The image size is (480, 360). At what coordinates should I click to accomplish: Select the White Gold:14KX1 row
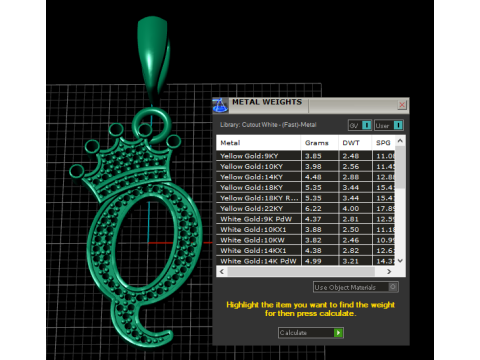(306, 250)
